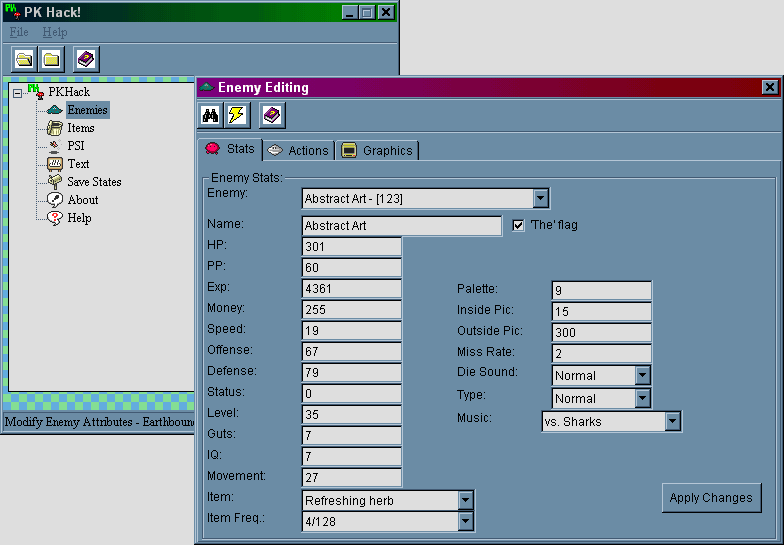Open the Music dropdown showing vs. Sharks

[x=672, y=422]
